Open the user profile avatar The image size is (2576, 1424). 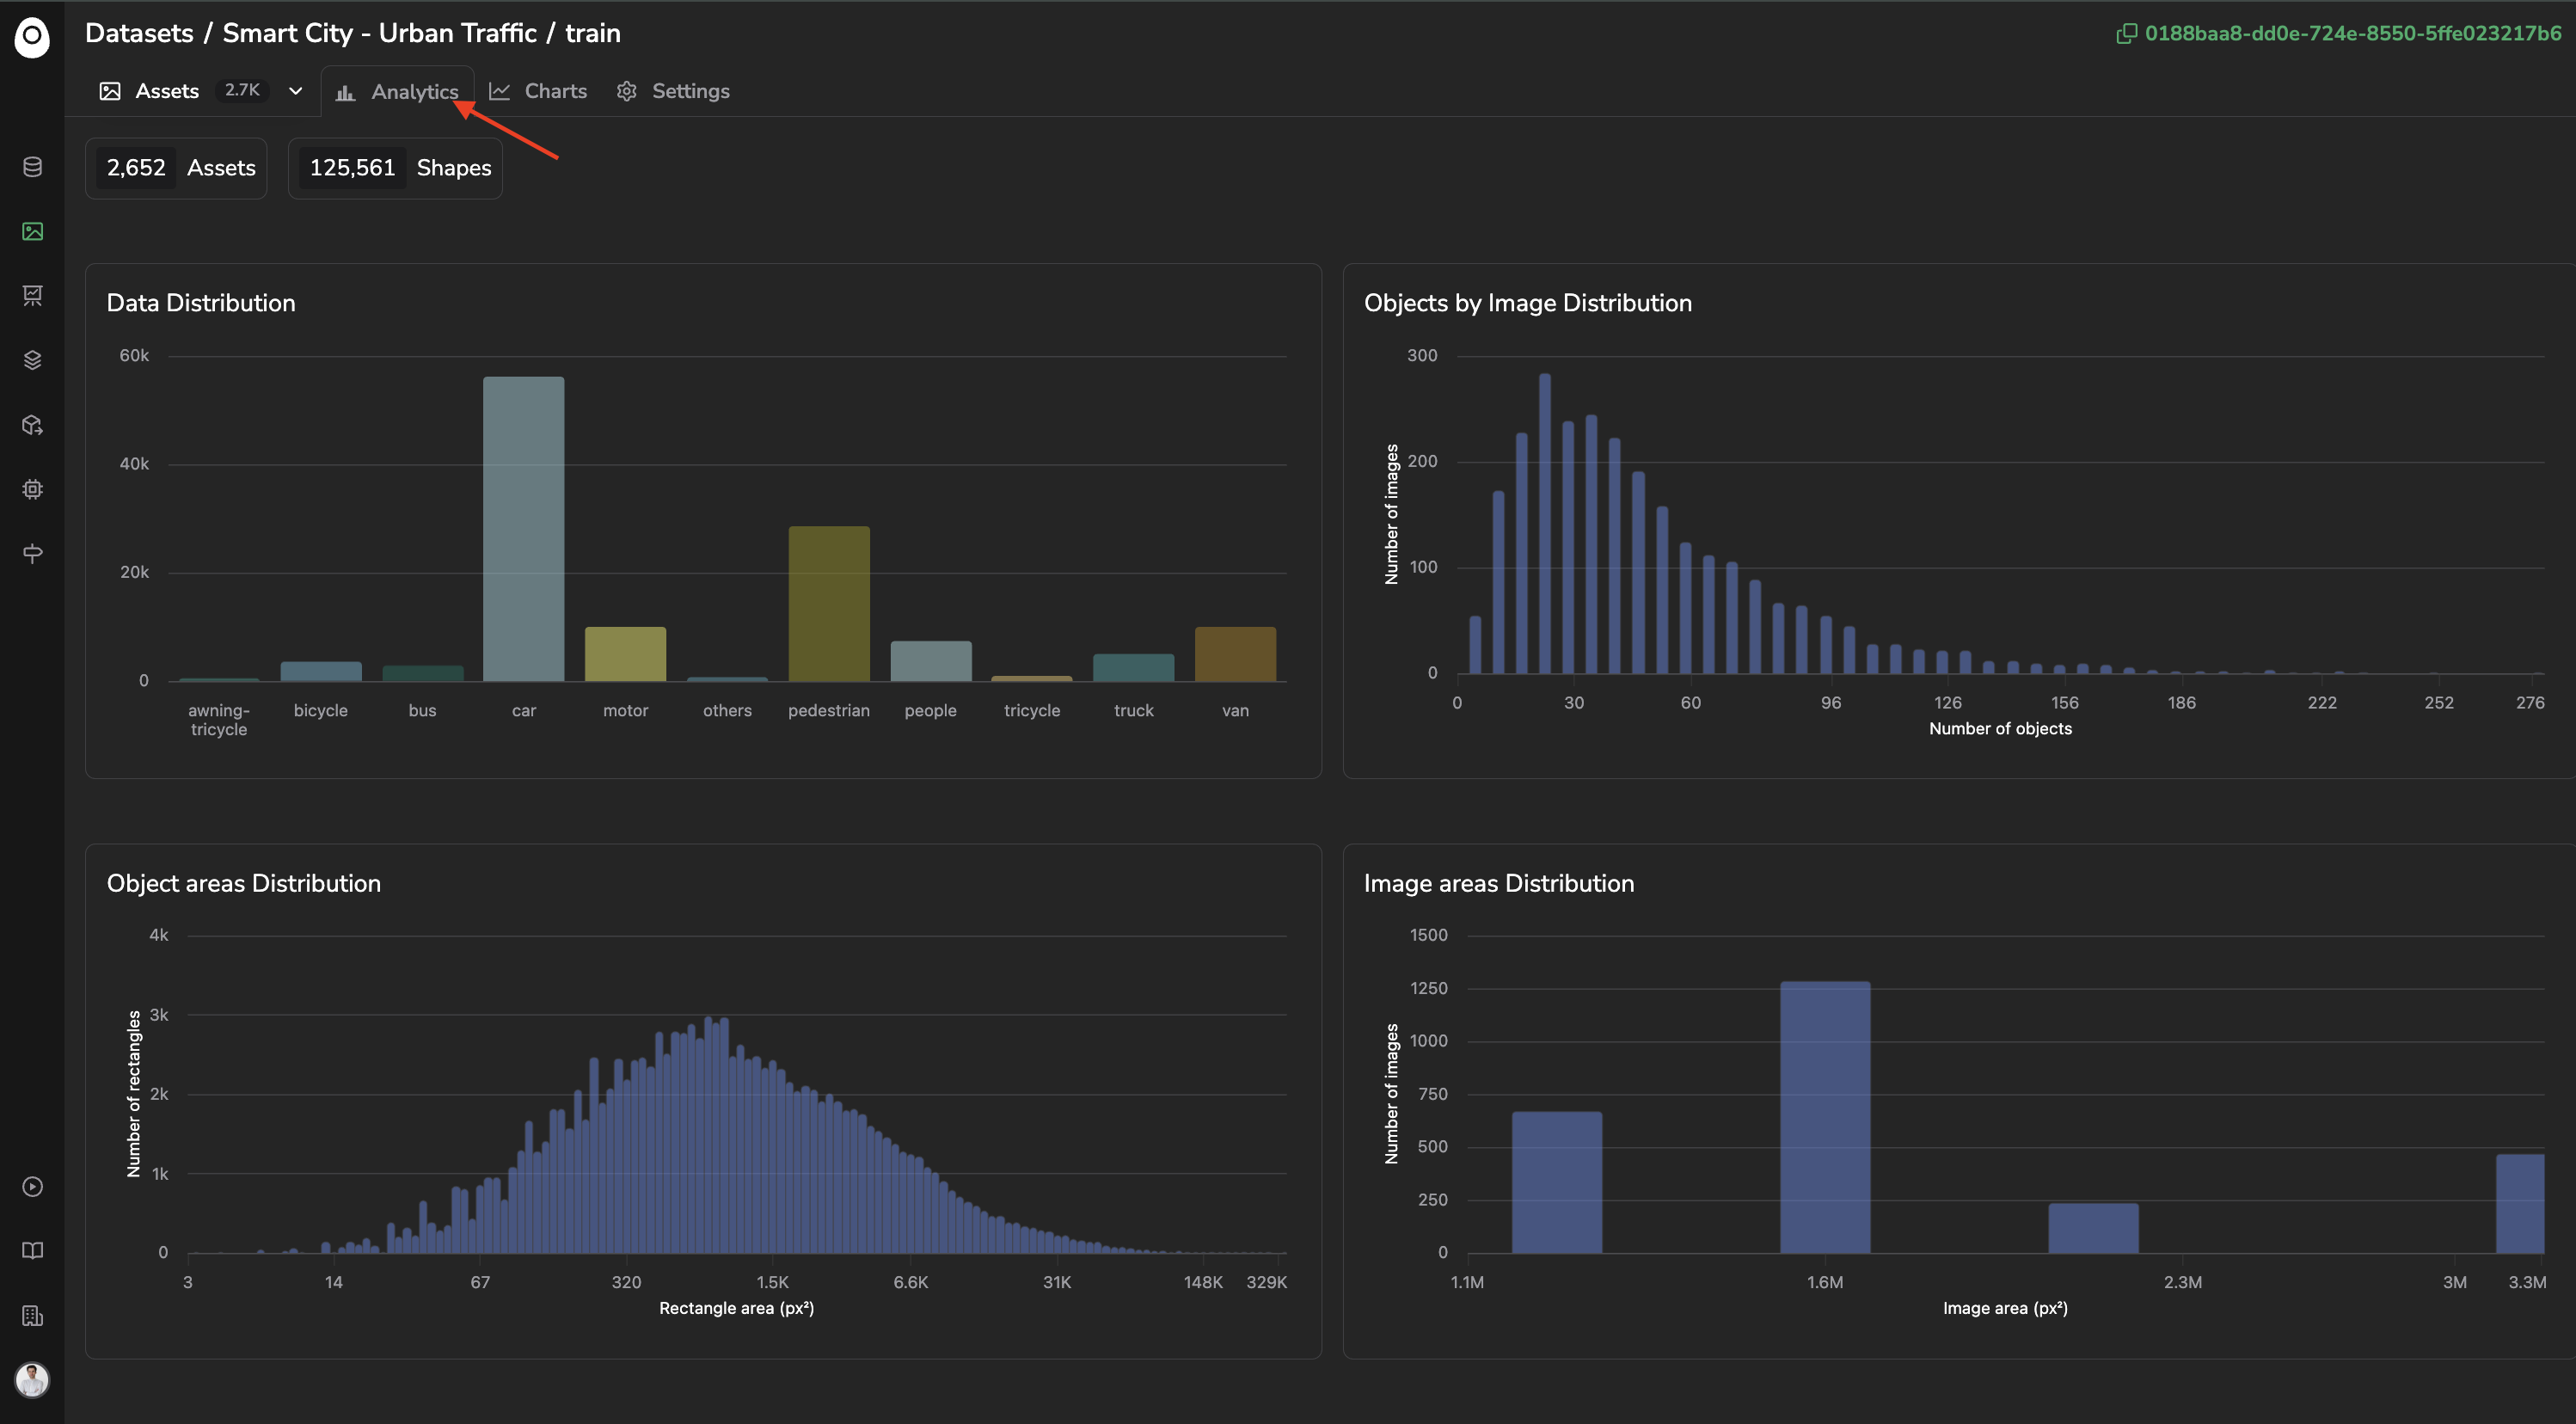coord(32,1380)
